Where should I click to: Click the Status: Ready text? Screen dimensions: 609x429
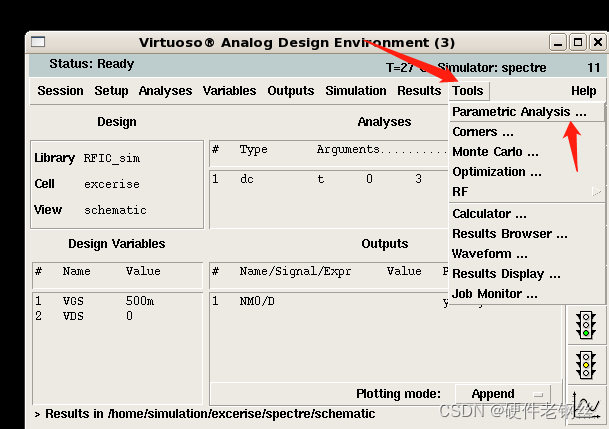point(92,64)
